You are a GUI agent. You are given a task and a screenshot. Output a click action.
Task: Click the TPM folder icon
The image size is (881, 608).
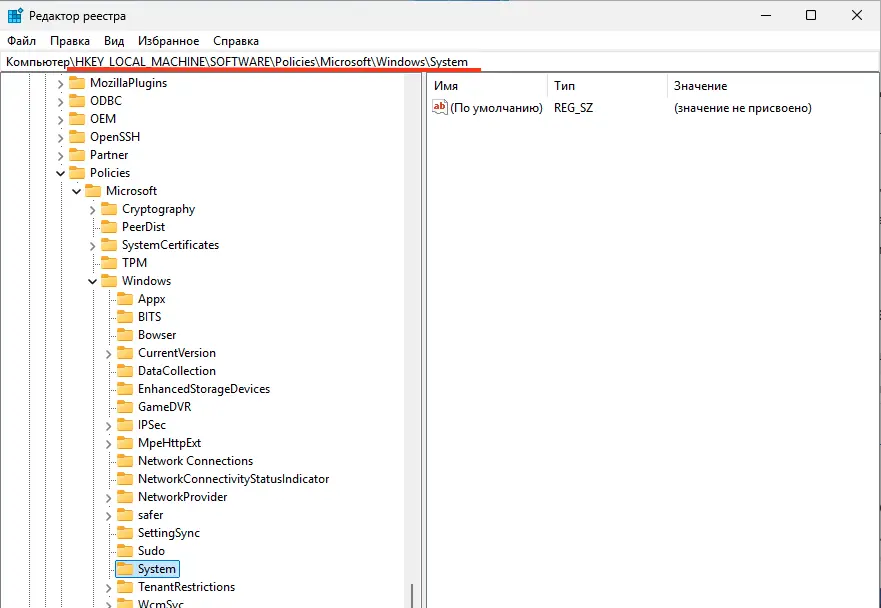point(108,262)
